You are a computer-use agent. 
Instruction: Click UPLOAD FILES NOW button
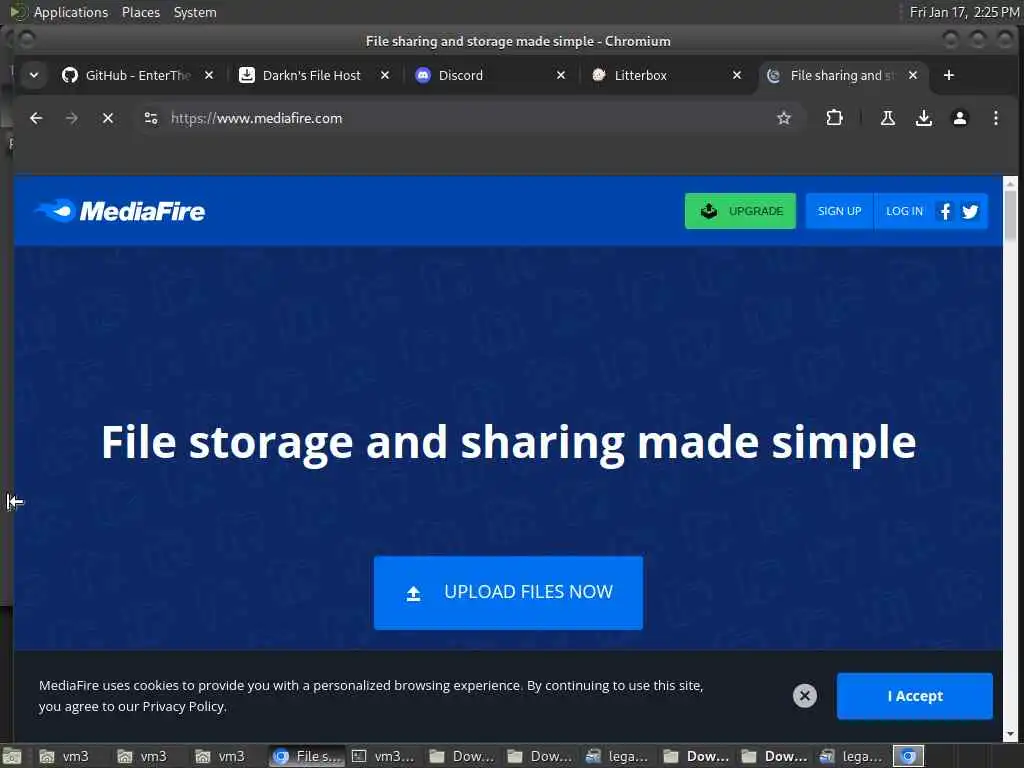508,593
